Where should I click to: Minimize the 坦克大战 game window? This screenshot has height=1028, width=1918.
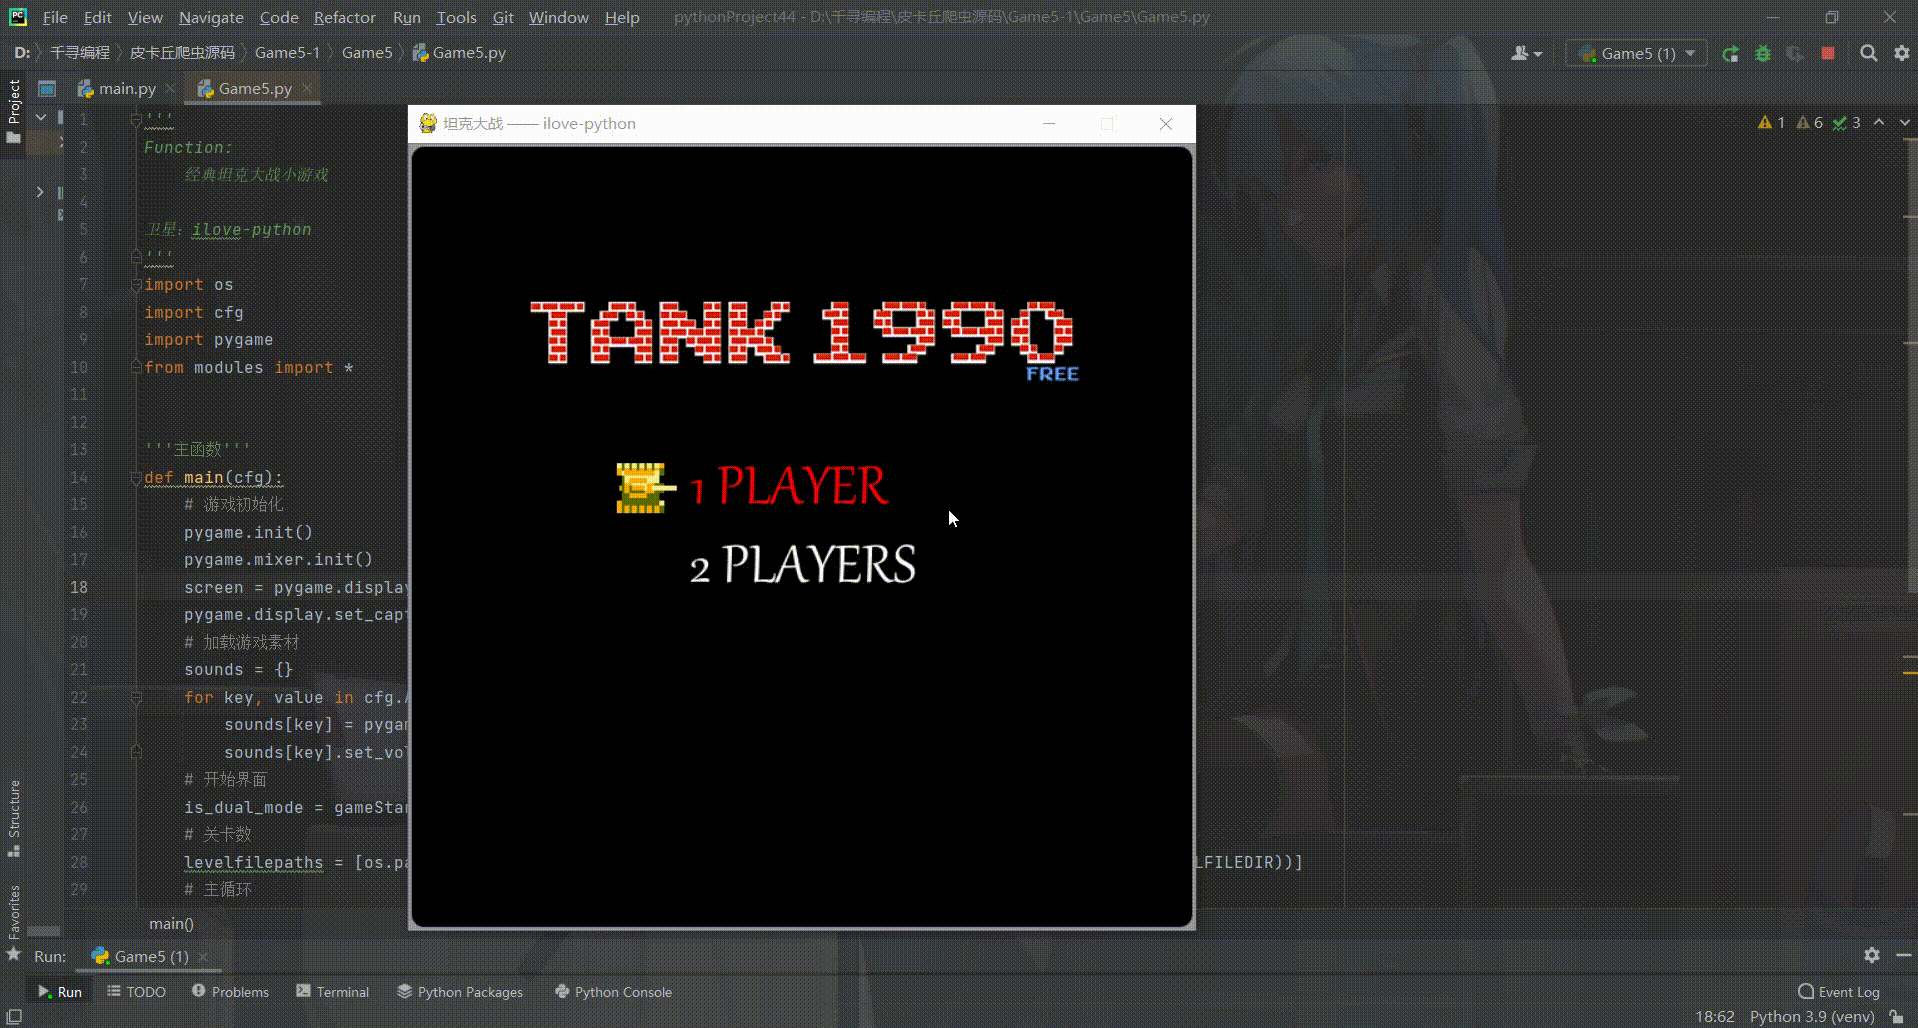click(x=1049, y=124)
